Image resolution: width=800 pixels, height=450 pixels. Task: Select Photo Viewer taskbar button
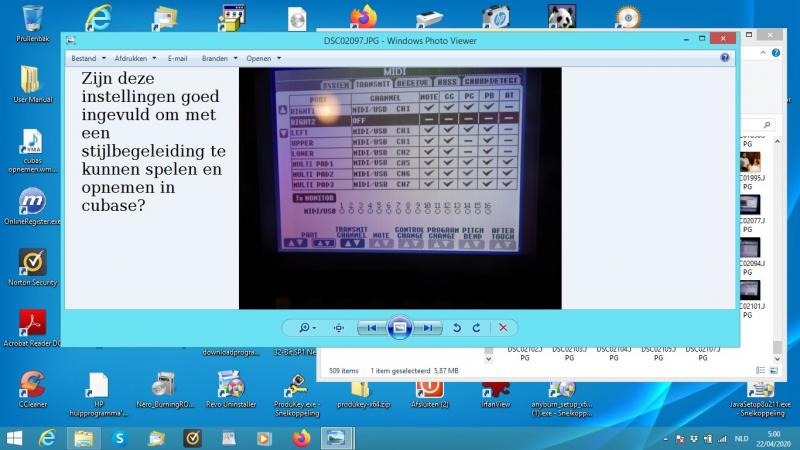337,438
